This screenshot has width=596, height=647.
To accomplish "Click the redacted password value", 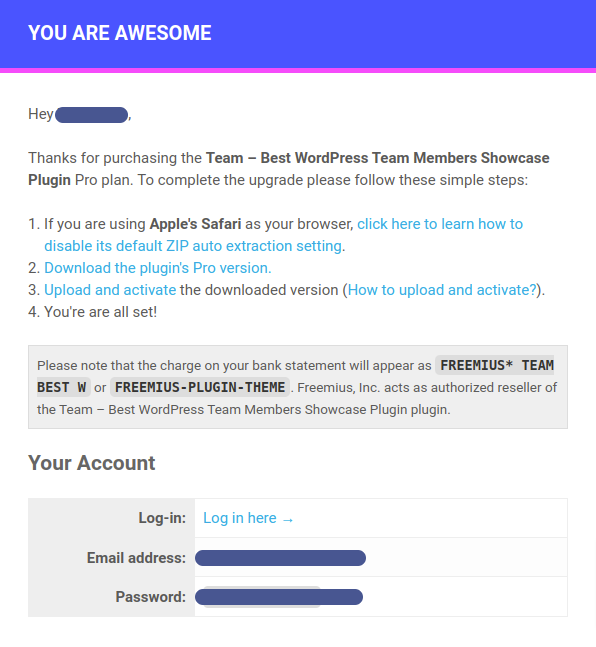I will pos(279,597).
